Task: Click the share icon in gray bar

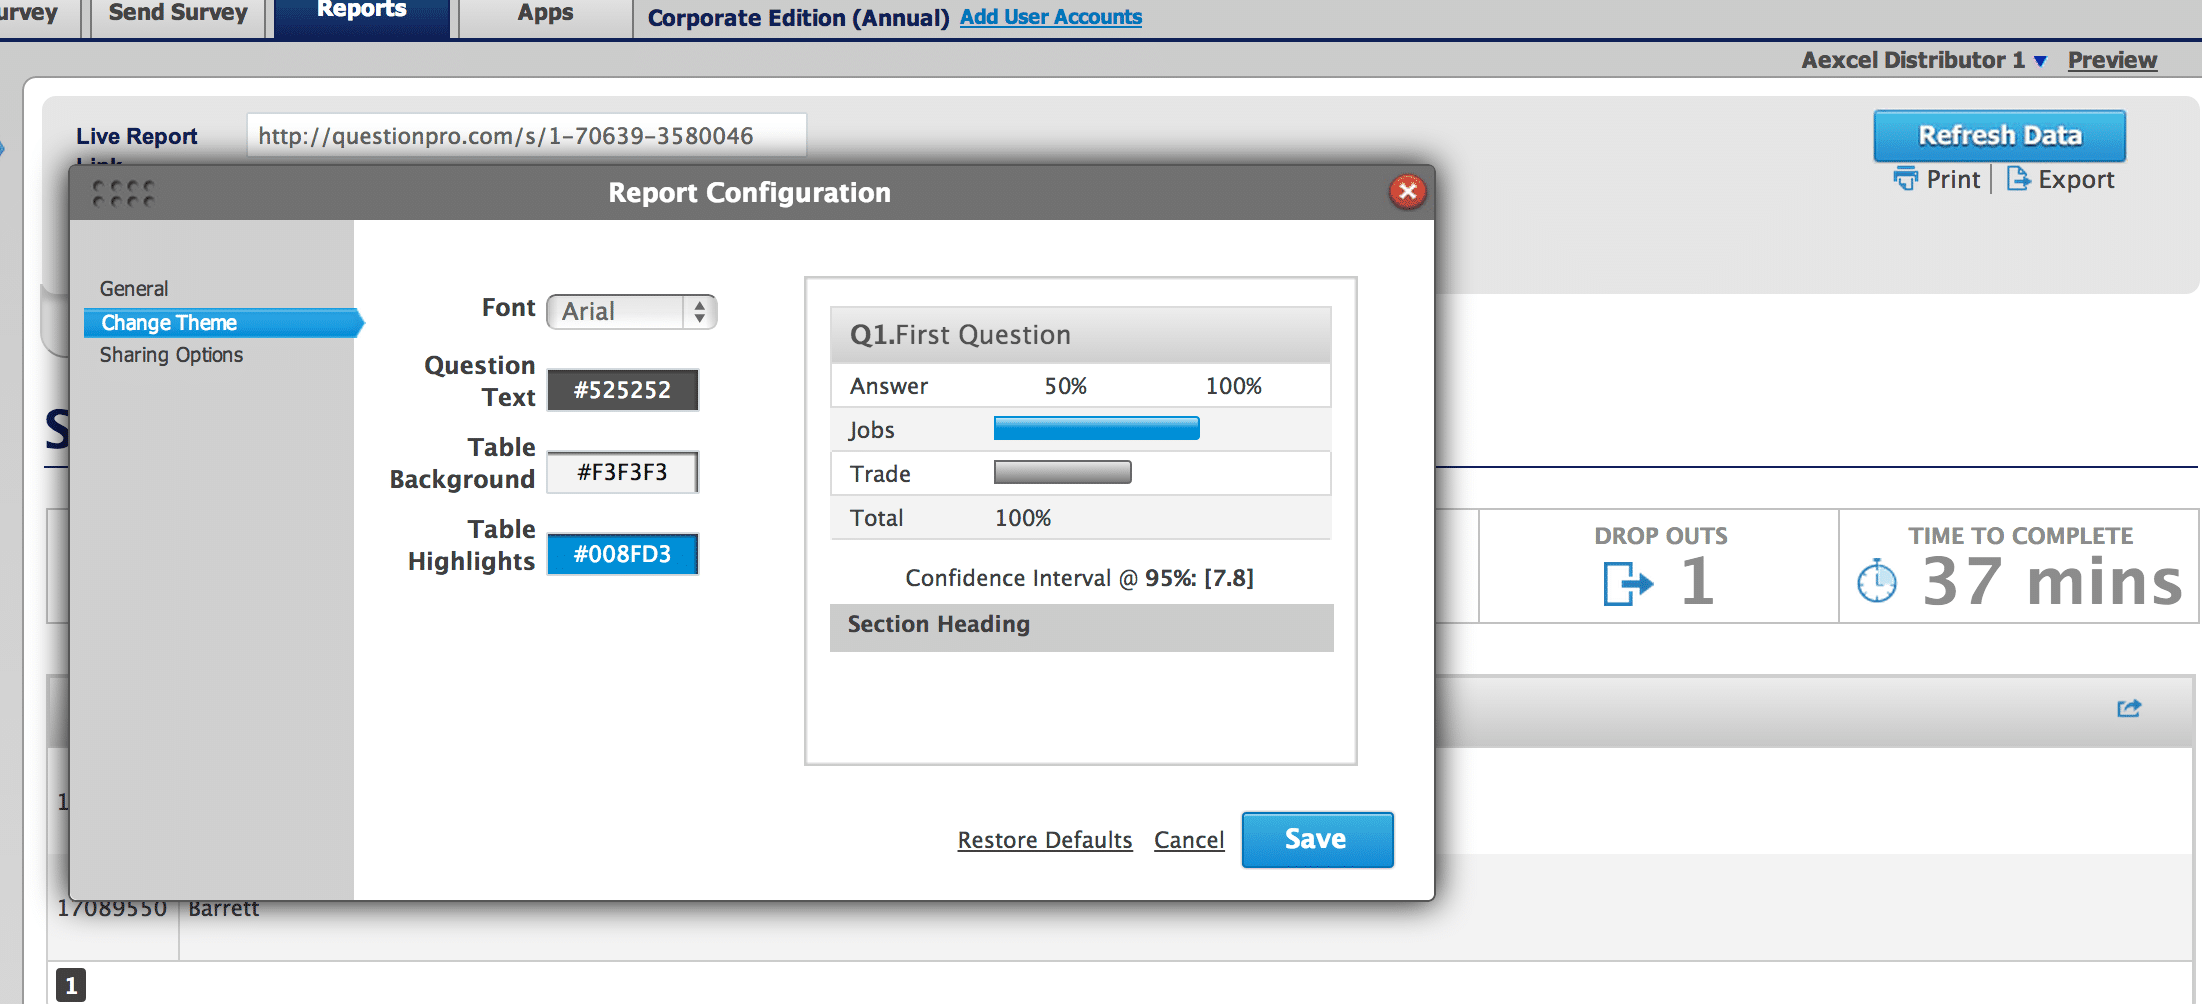Action: click(x=2129, y=708)
